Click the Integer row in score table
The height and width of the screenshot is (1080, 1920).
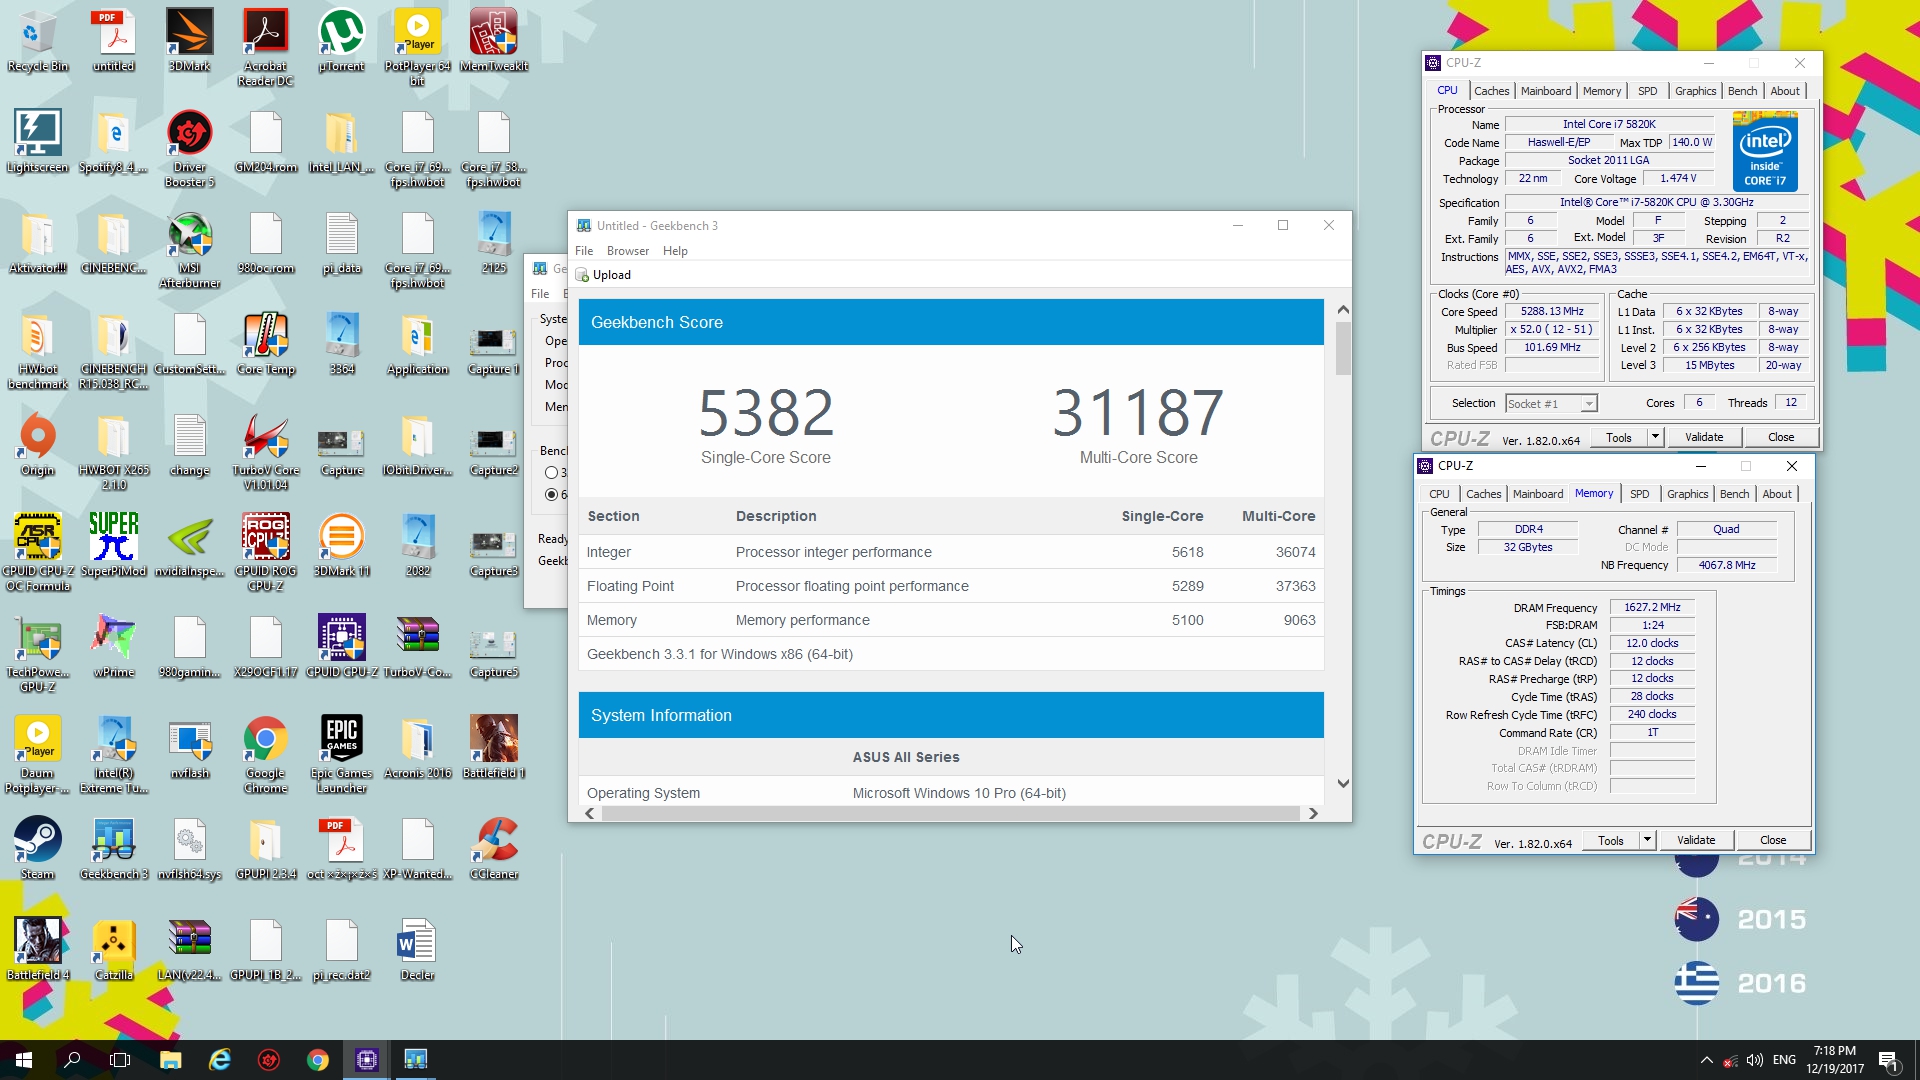pos(951,552)
